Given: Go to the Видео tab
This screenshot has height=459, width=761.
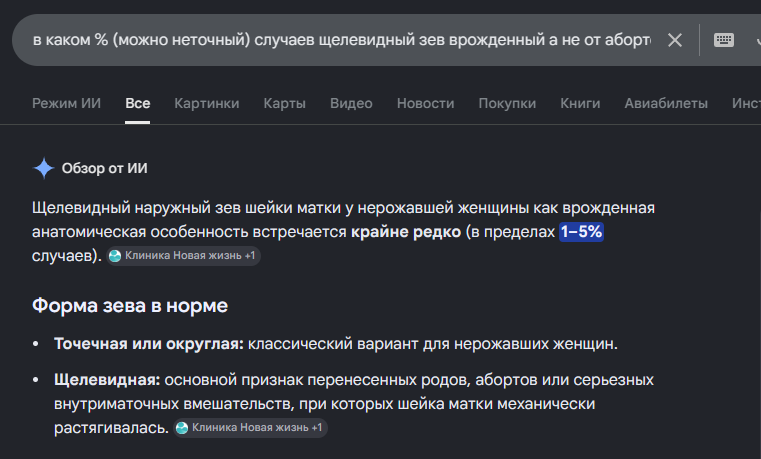Looking at the screenshot, I should click(351, 103).
